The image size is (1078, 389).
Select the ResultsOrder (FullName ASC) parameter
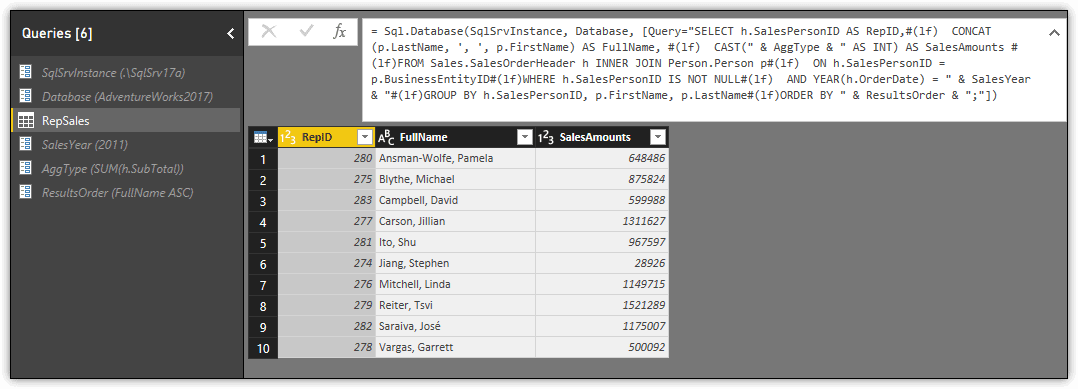[126, 192]
